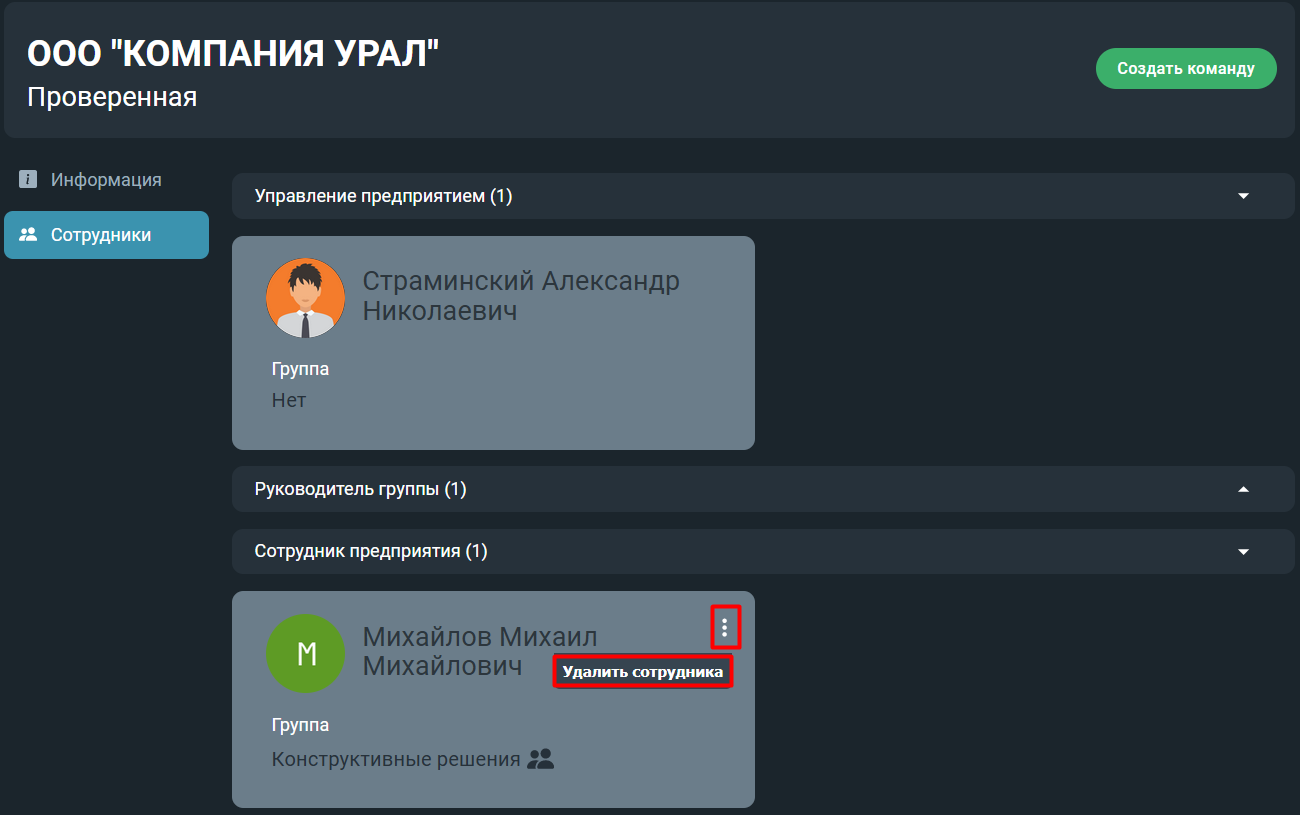Toggle Сотрудник предприятия section arrow
The width and height of the screenshot is (1300, 815).
[x=1244, y=552]
